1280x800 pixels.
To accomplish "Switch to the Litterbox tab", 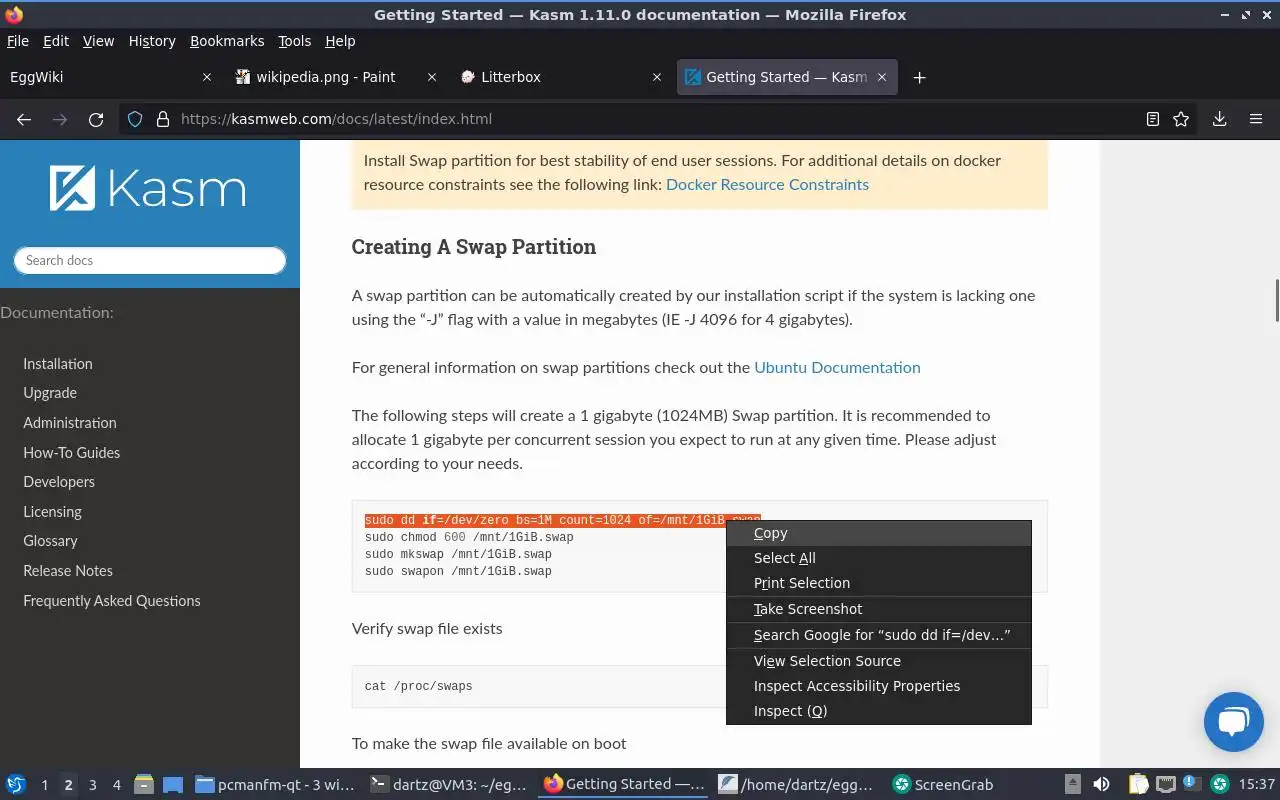I will pyautogui.click(x=562, y=77).
